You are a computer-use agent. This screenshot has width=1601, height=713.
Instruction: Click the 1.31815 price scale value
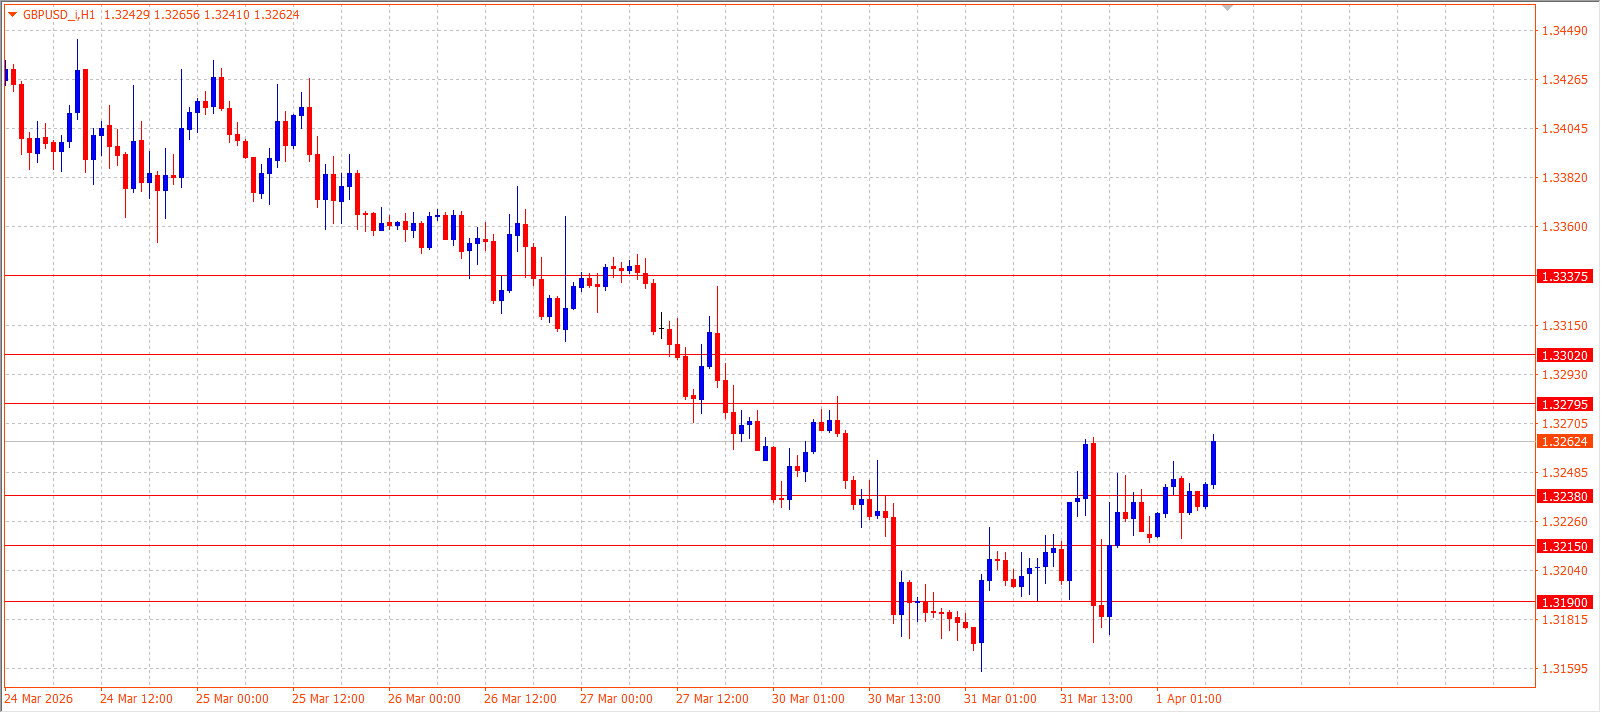(x=1564, y=620)
